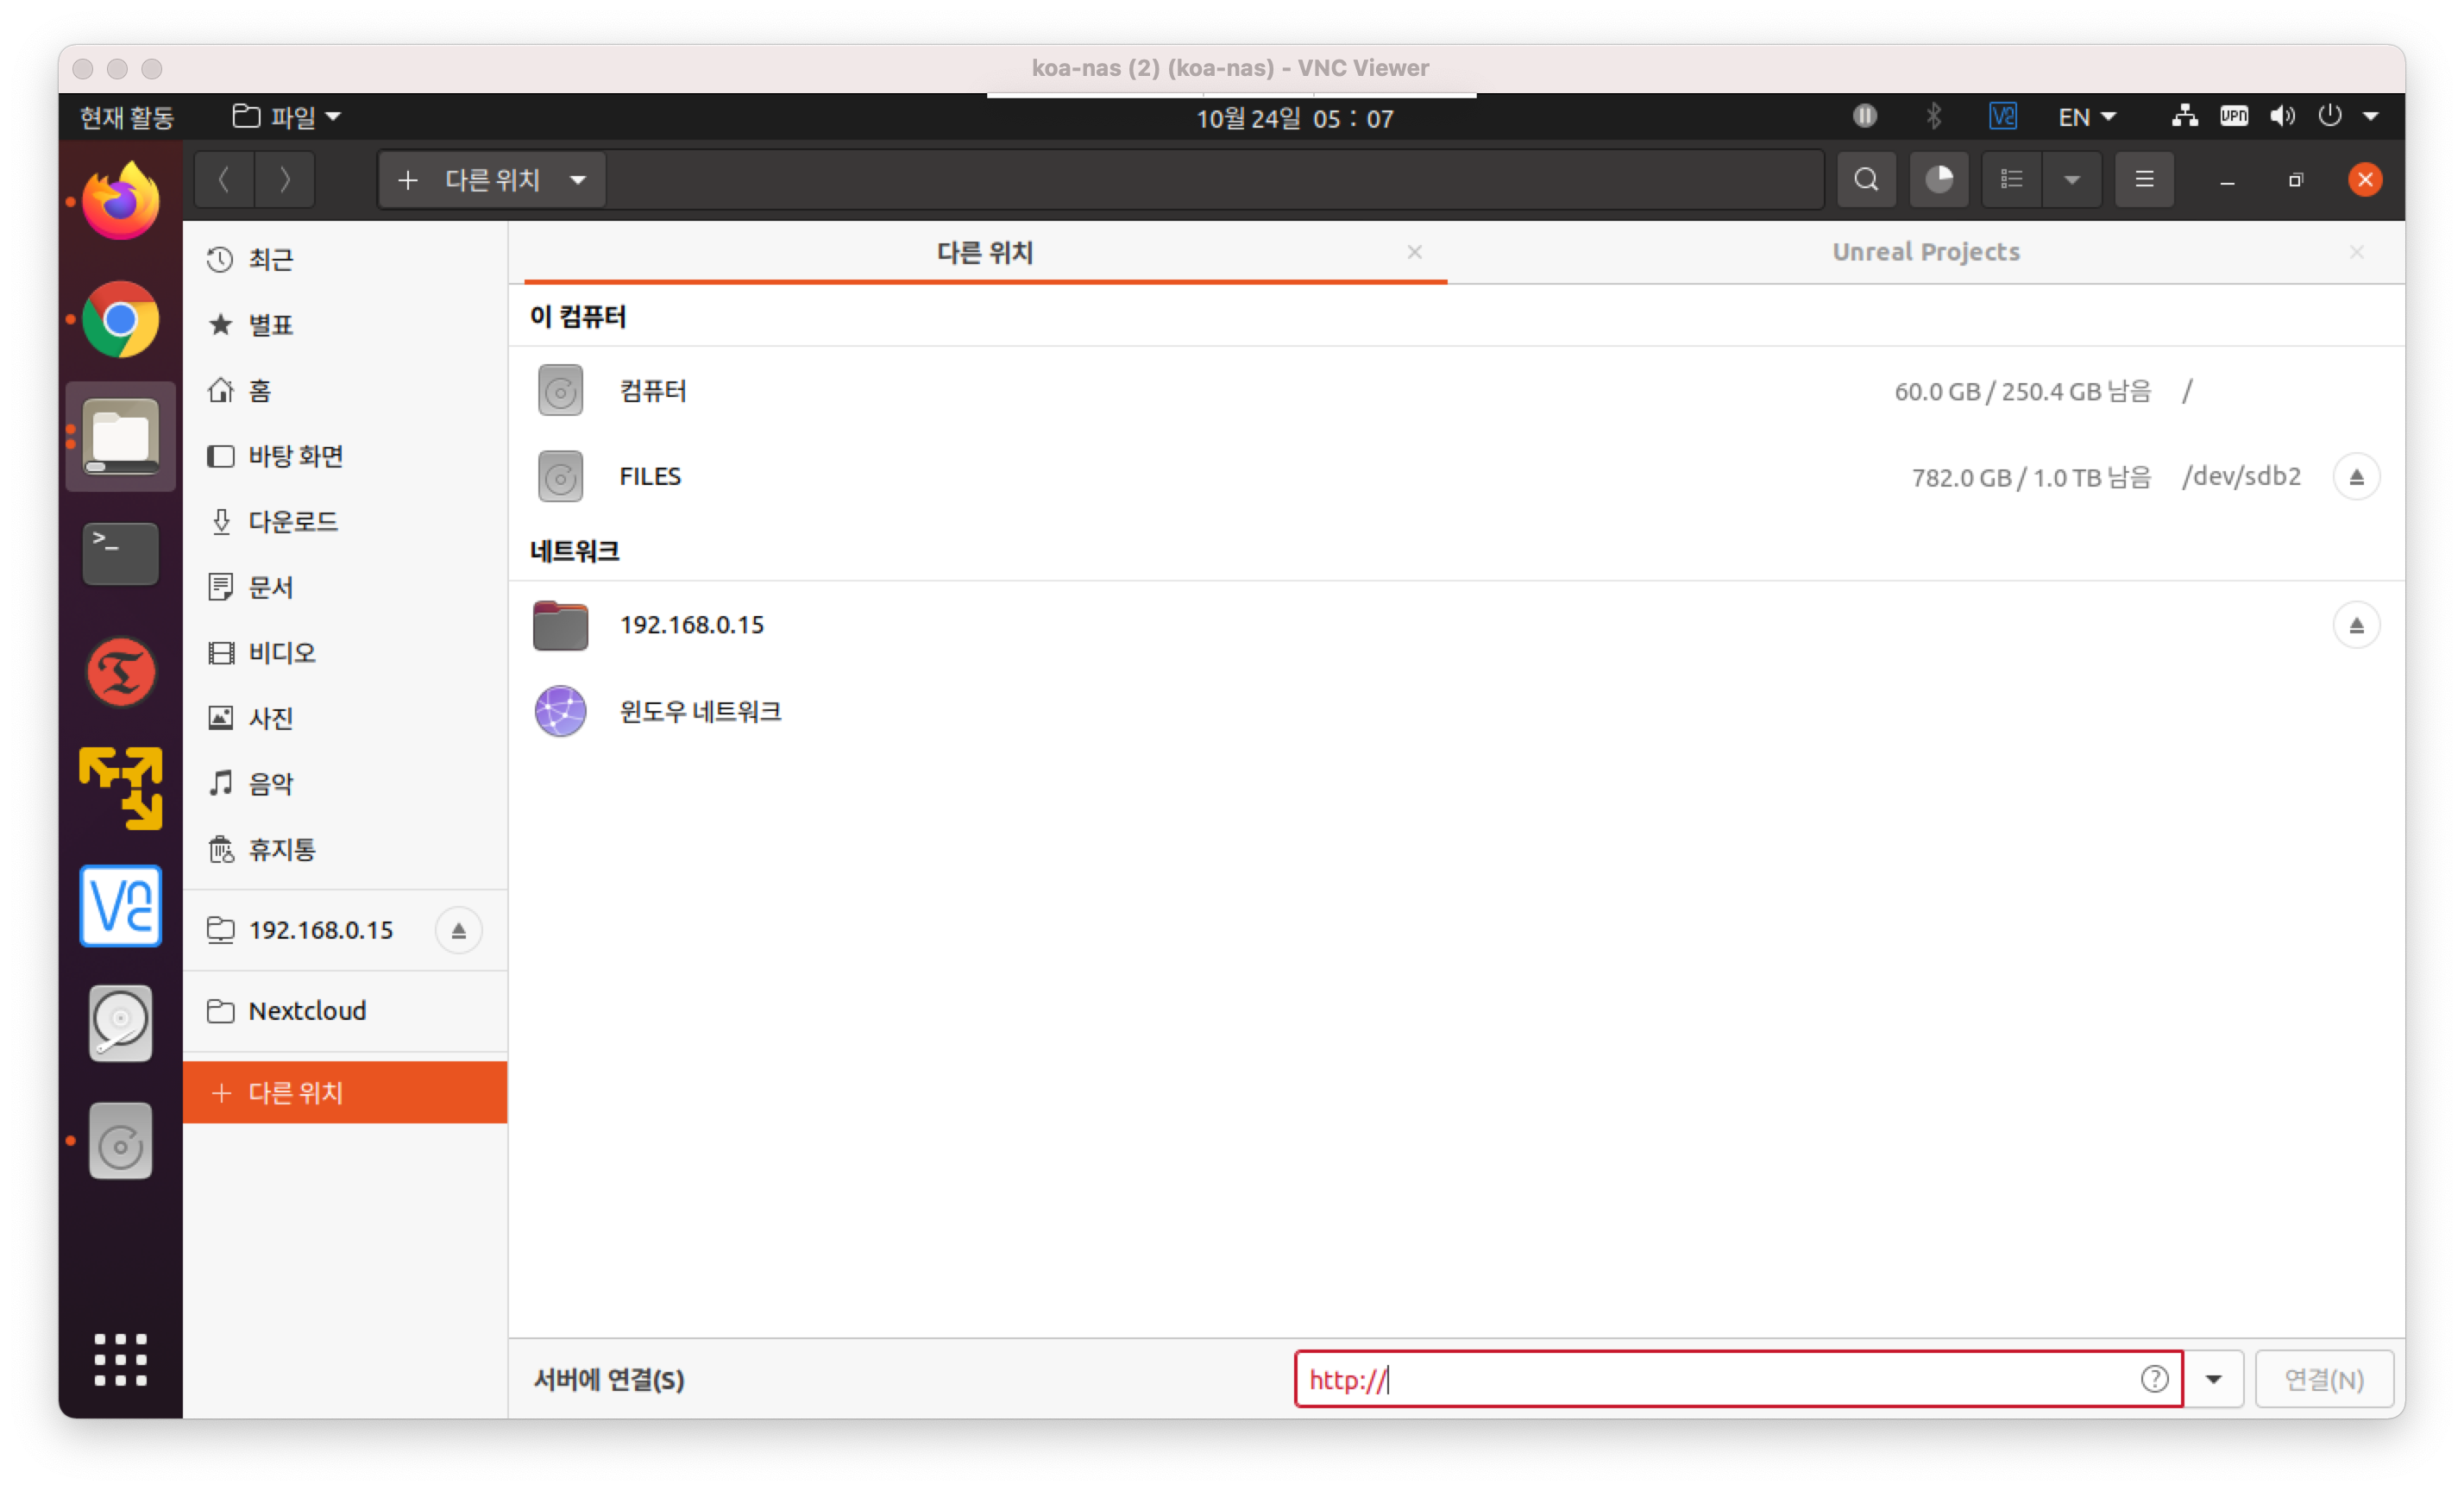Click the 연결(N) connect button

(x=2323, y=1379)
